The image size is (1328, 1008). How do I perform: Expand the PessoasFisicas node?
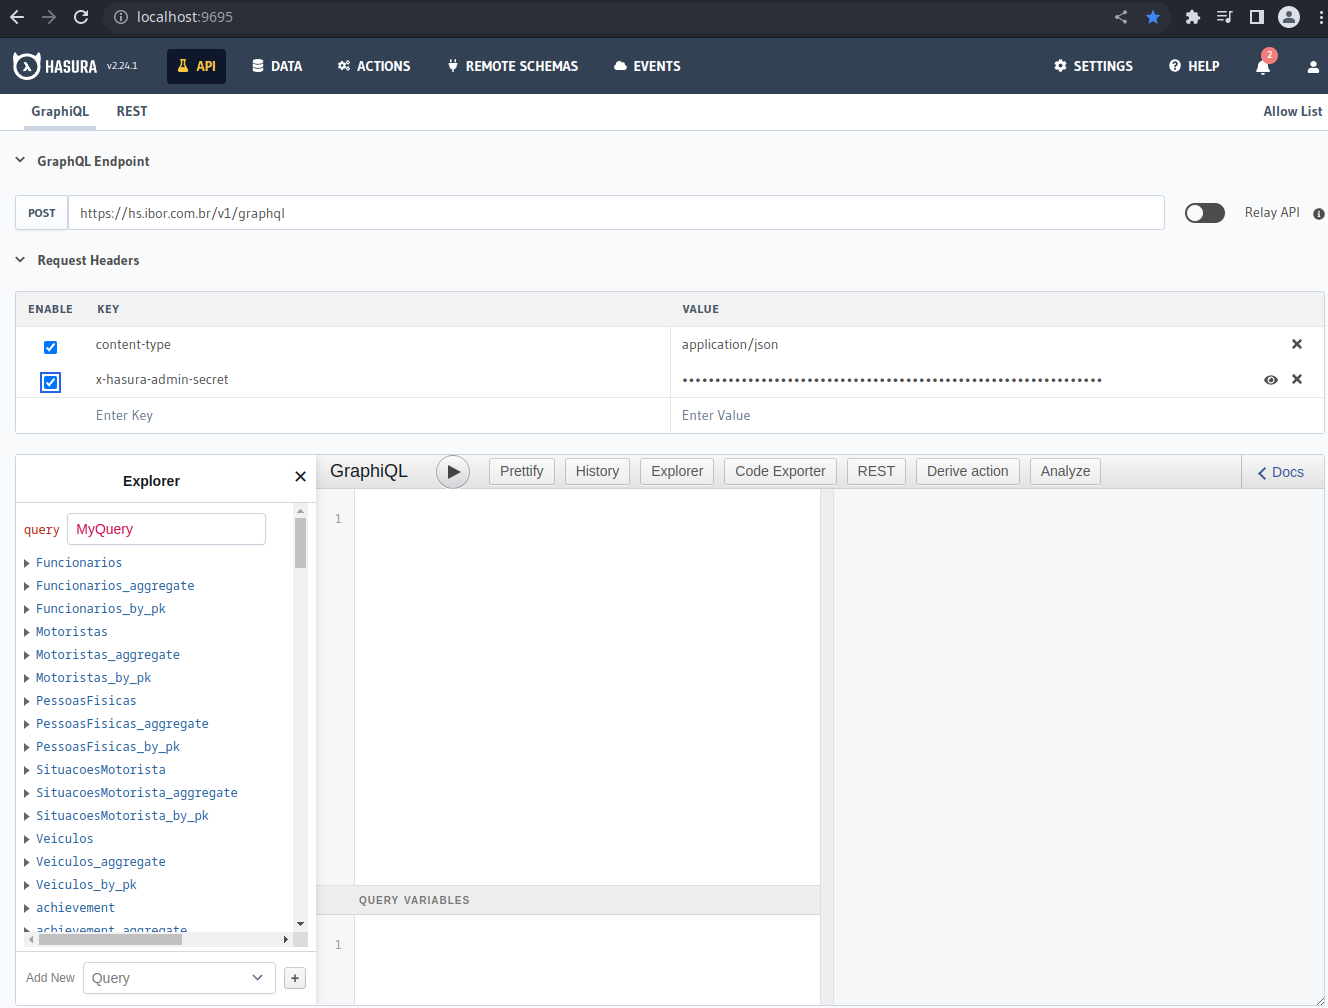click(27, 701)
